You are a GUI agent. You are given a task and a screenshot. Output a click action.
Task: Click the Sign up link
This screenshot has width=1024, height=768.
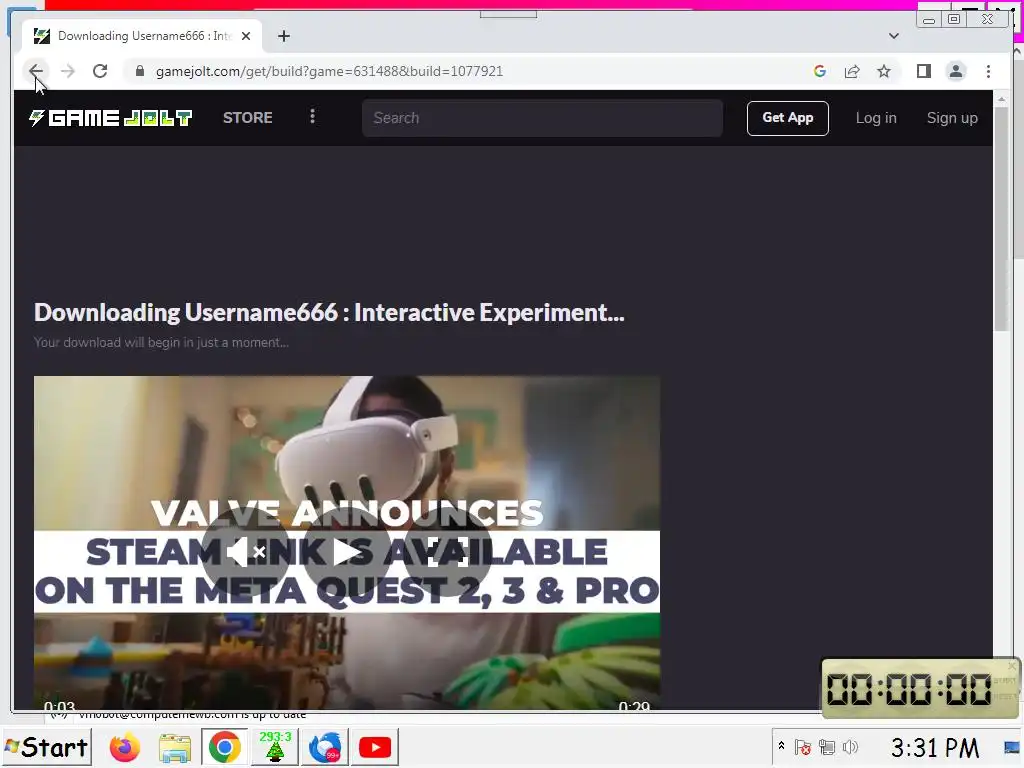click(952, 118)
